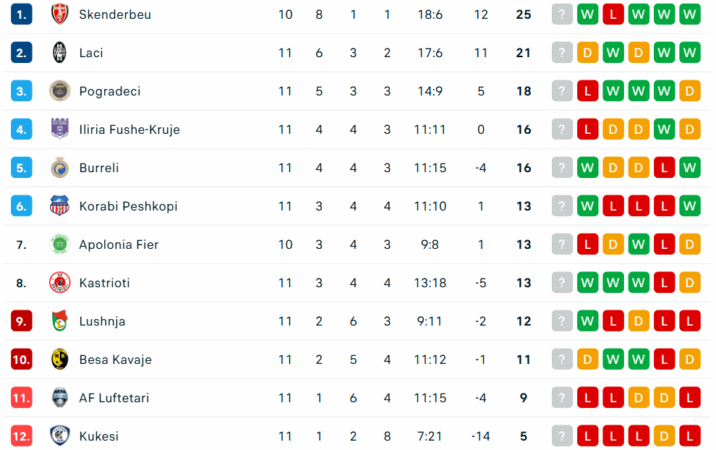
Task: Click the Laci team logo
Action: pyautogui.click(x=59, y=52)
